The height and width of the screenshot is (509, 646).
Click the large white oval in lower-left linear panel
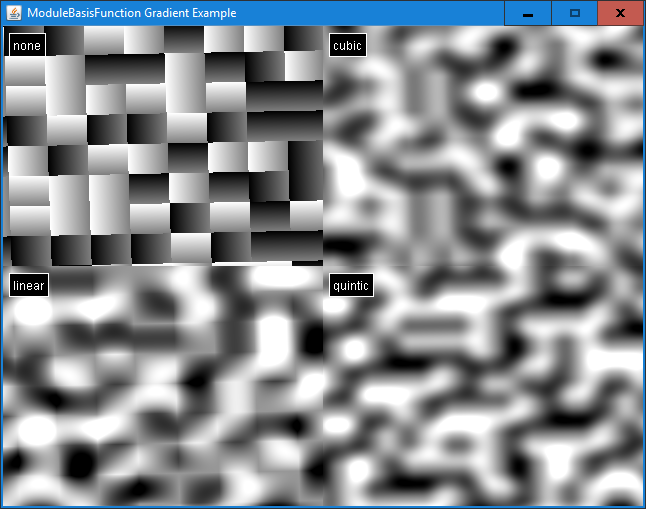point(37,431)
